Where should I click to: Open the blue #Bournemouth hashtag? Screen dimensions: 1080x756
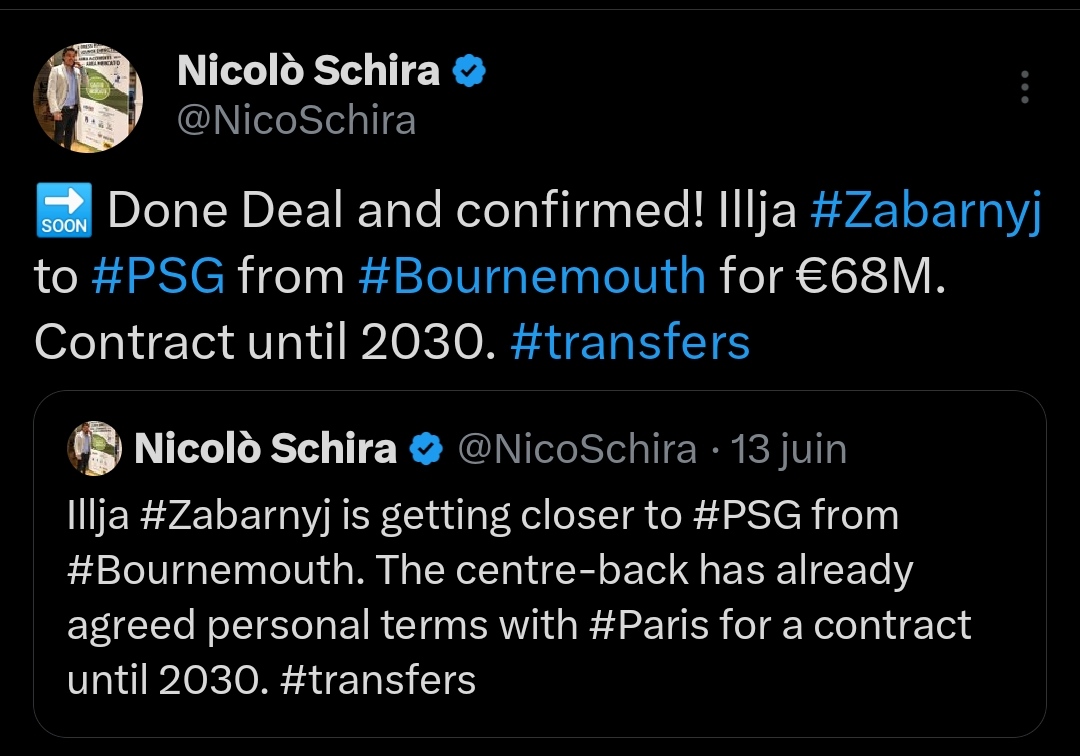click(x=532, y=276)
